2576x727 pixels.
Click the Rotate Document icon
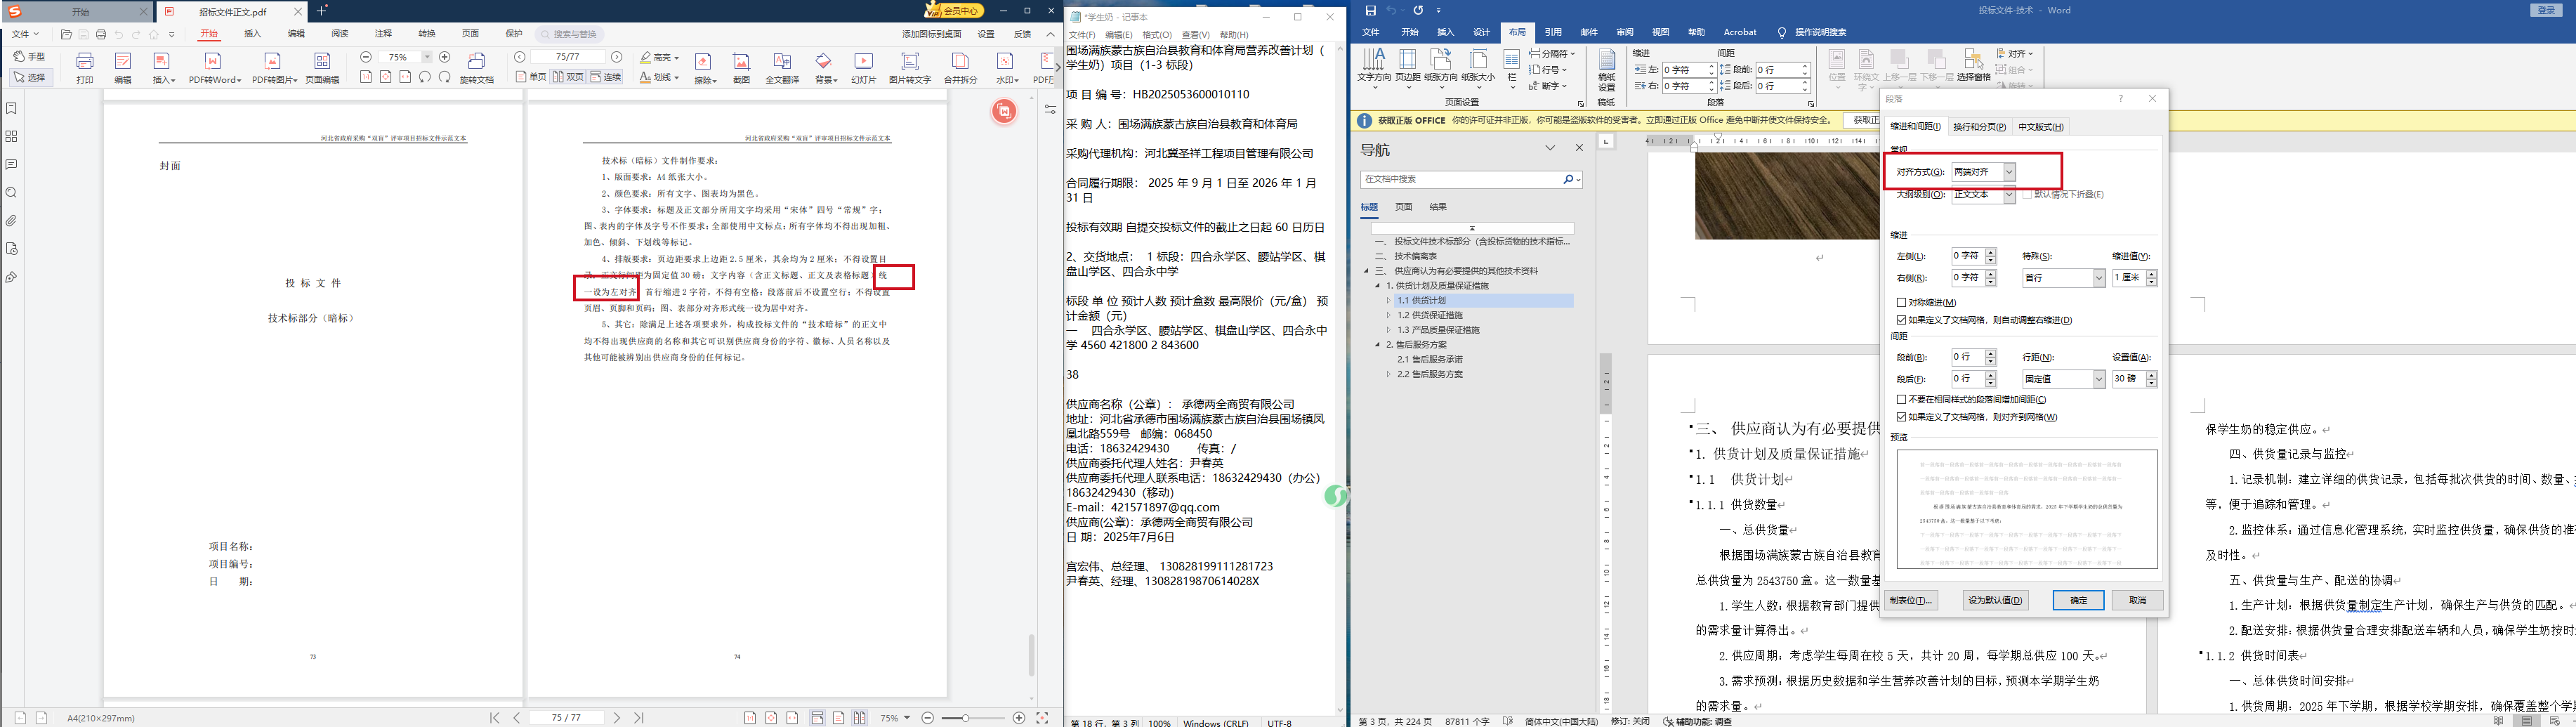[x=477, y=67]
